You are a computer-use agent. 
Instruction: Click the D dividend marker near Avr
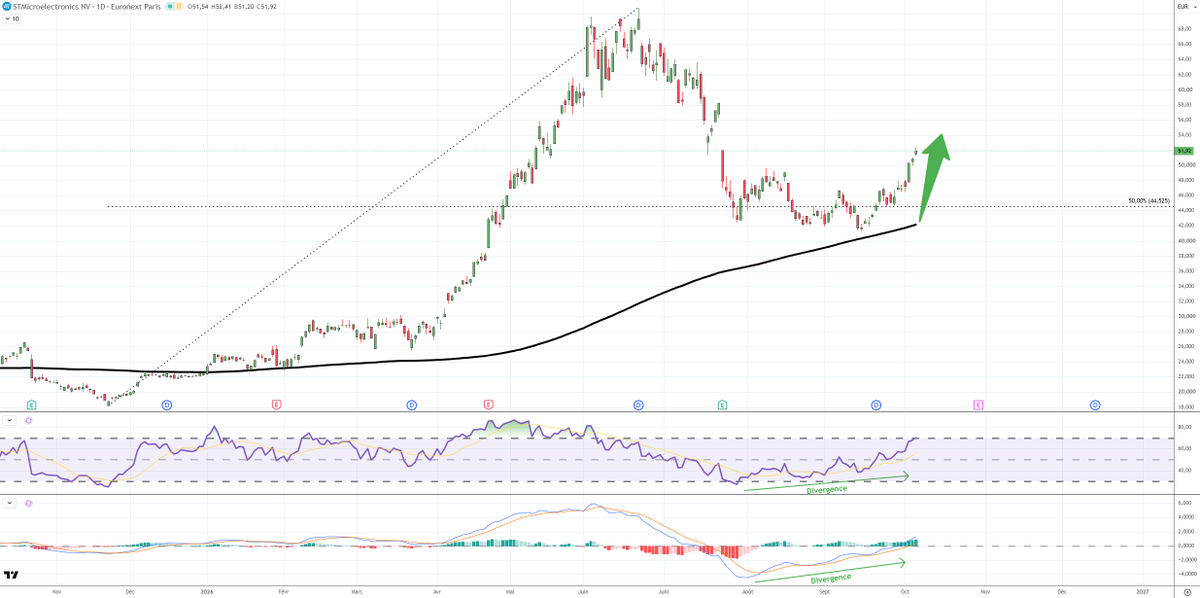(411, 405)
